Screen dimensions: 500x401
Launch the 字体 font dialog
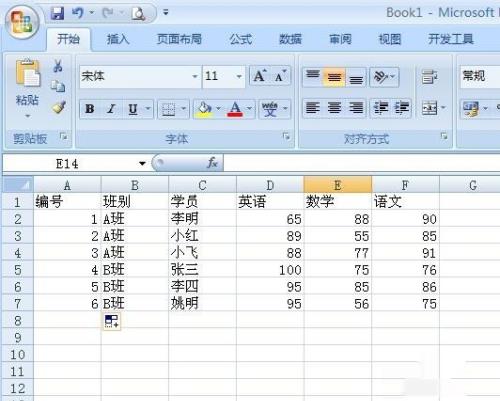[286, 136]
